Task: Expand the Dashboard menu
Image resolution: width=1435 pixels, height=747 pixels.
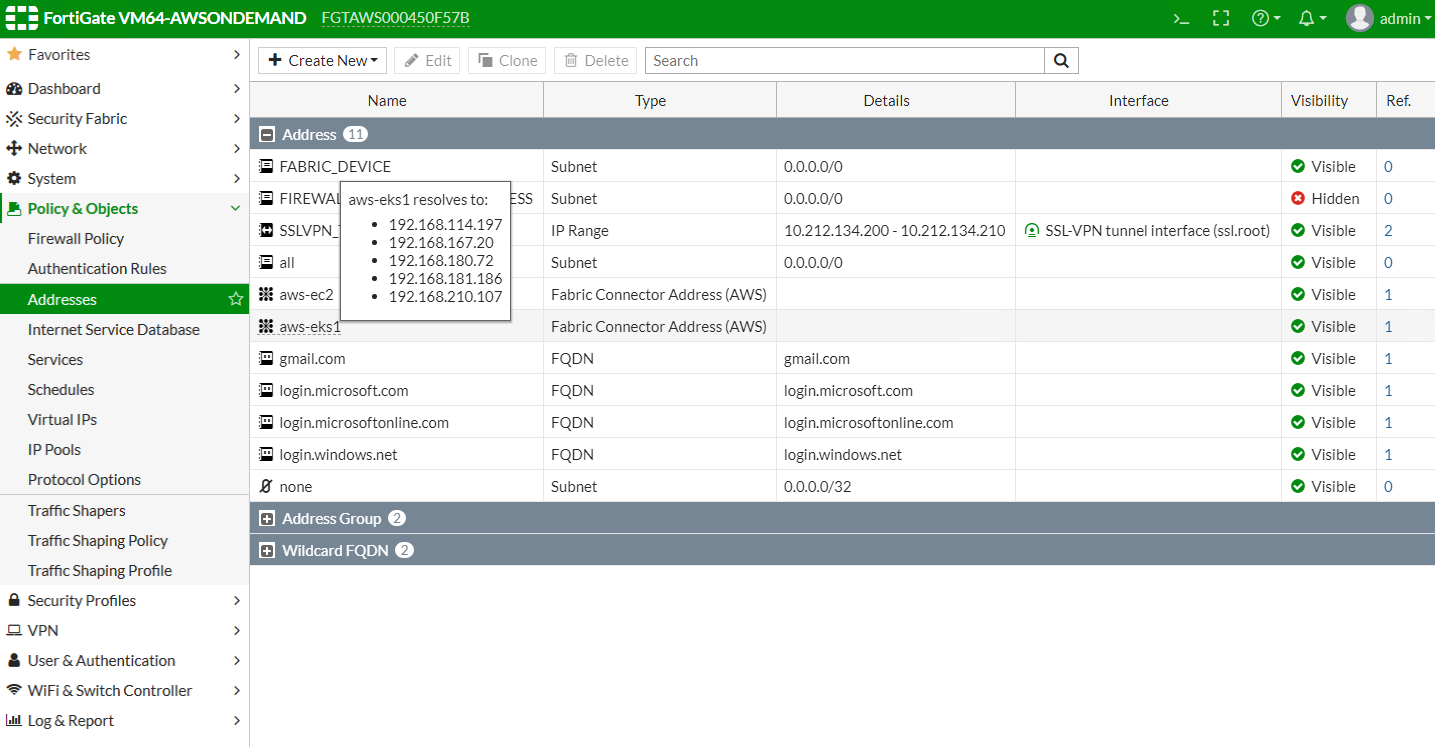Action: (x=236, y=89)
